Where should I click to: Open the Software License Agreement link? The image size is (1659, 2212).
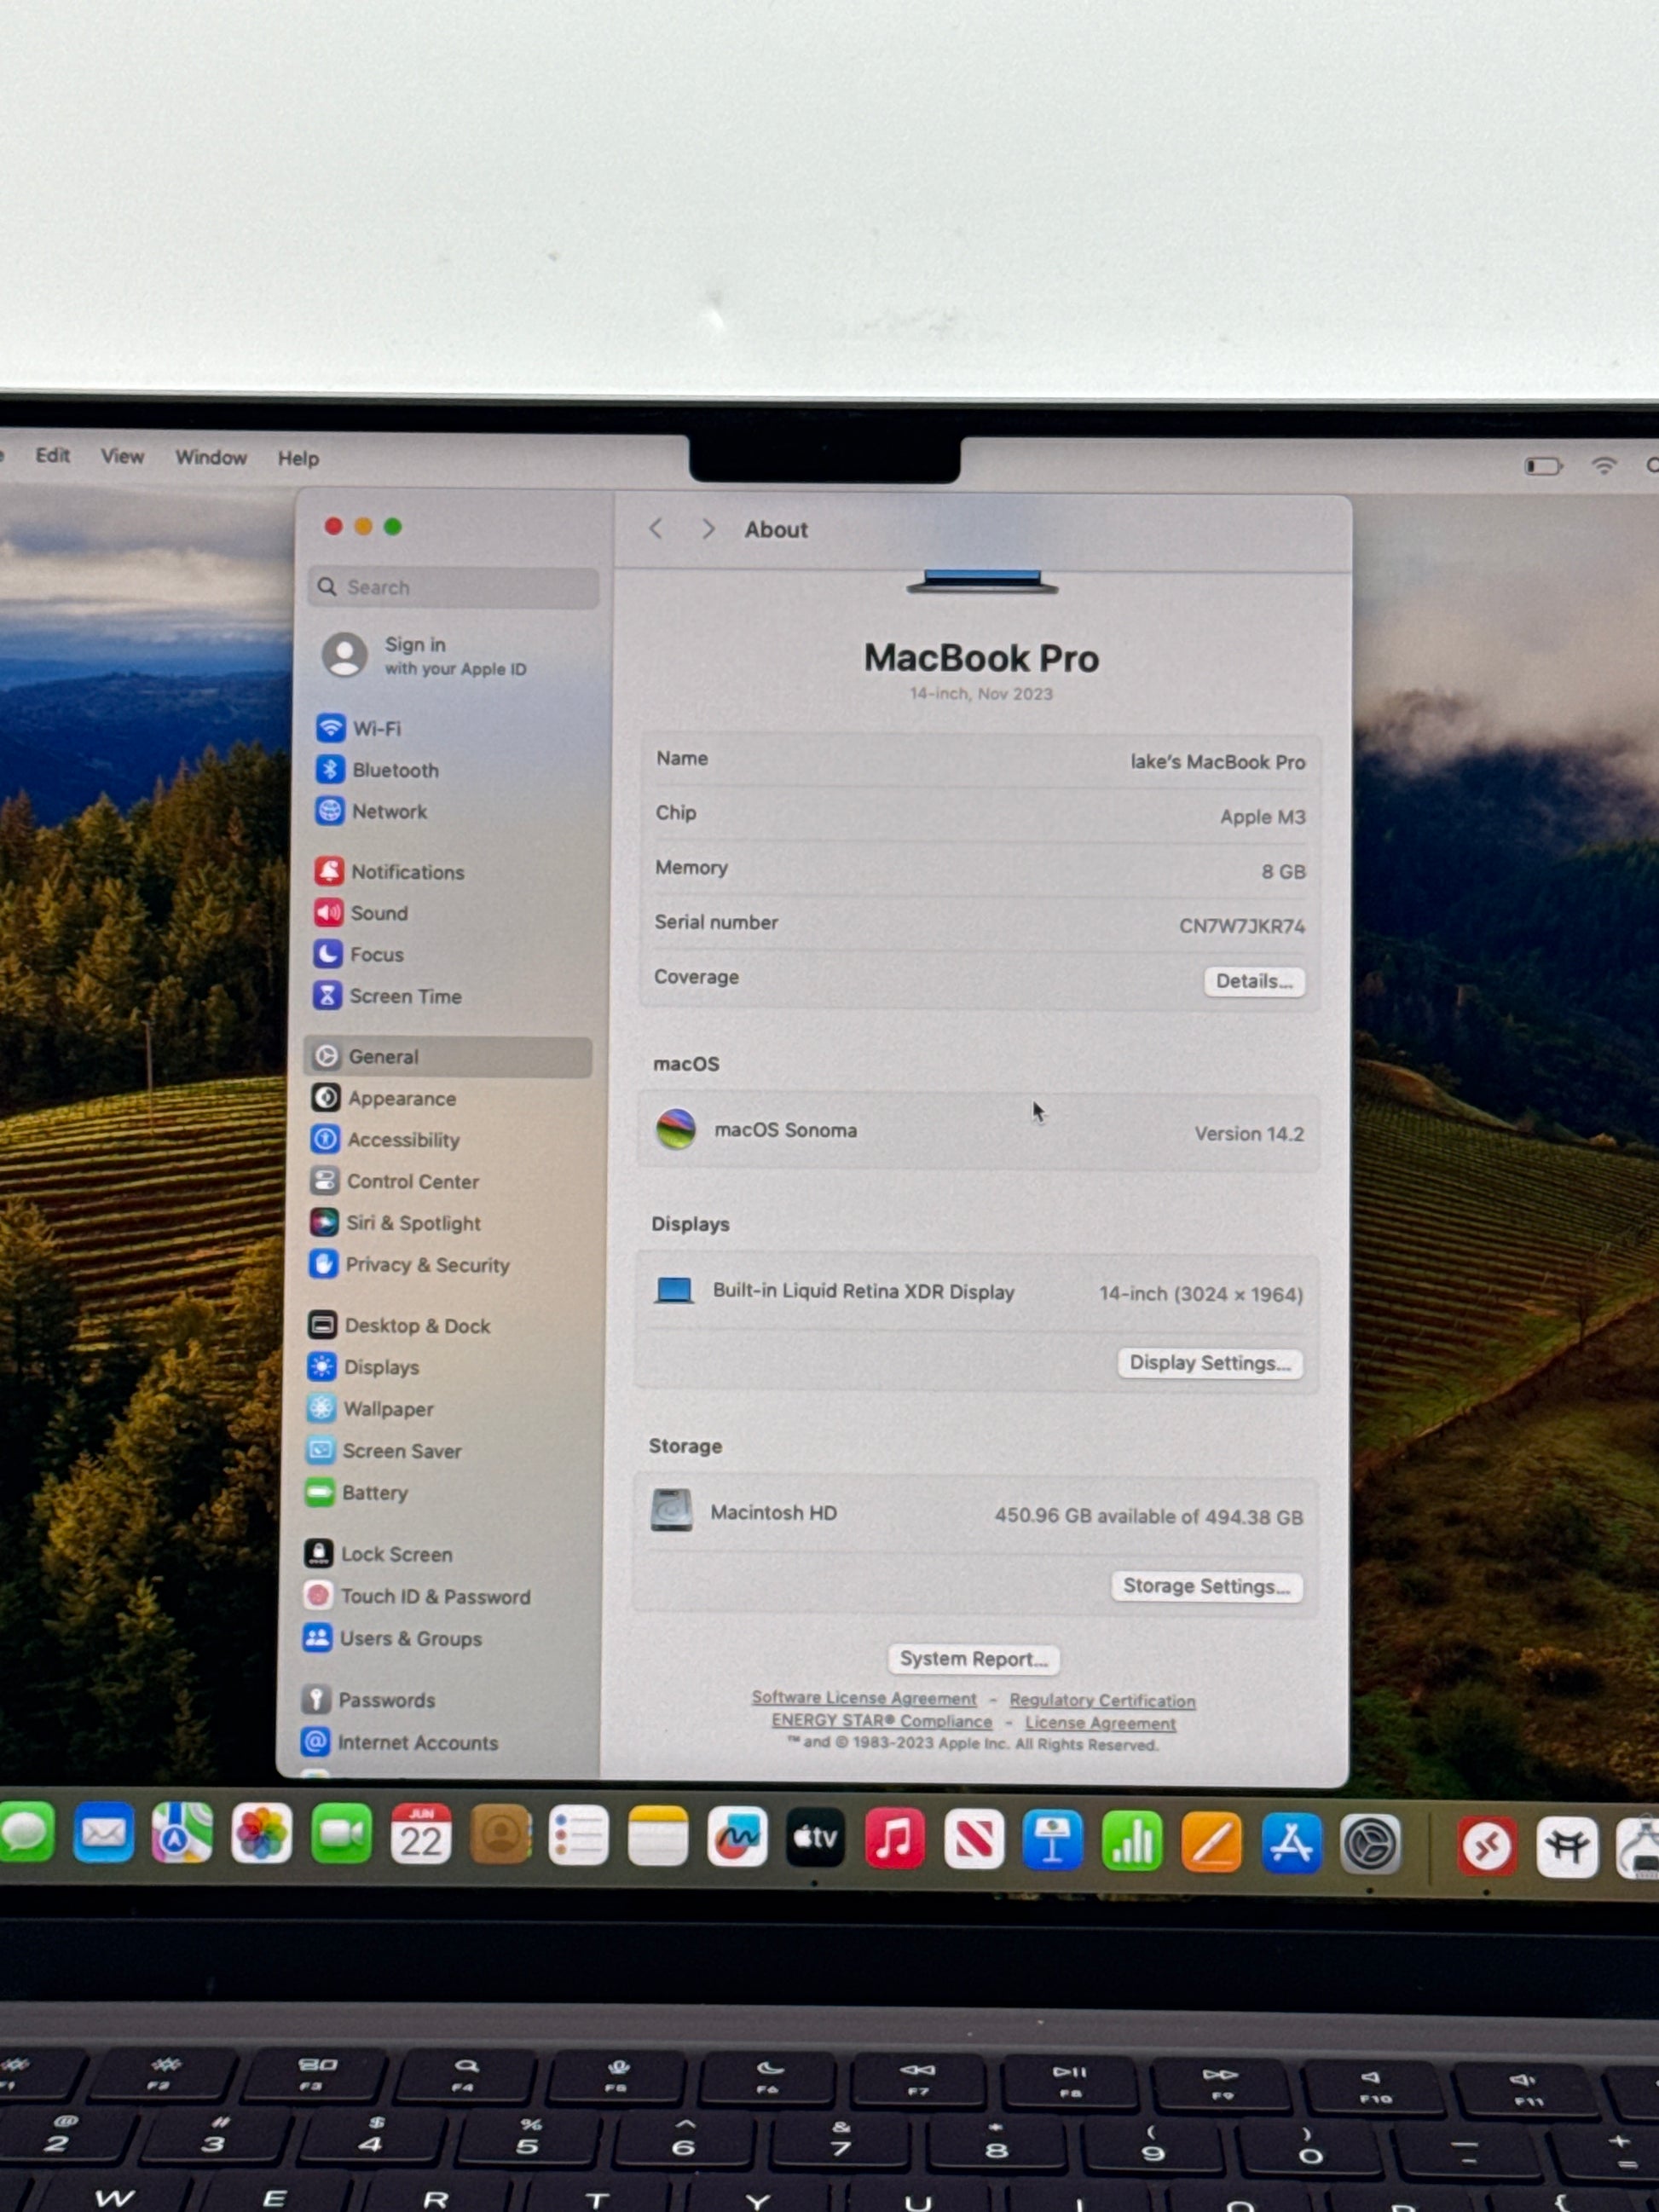pos(864,1698)
